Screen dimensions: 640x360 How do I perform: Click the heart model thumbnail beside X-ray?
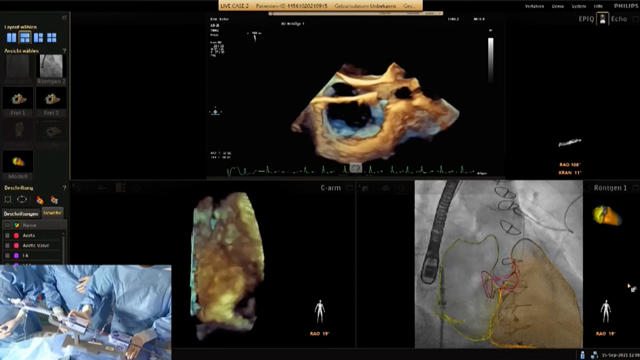pos(607,216)
